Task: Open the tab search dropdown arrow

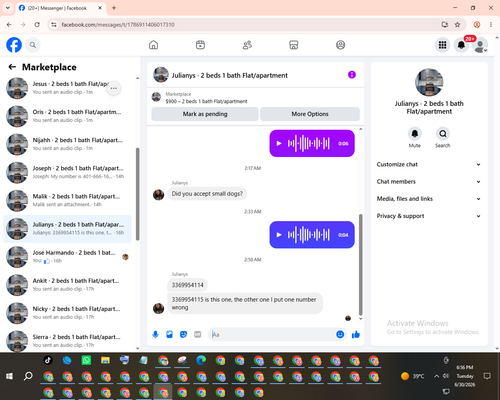Action: click(8, 8)
